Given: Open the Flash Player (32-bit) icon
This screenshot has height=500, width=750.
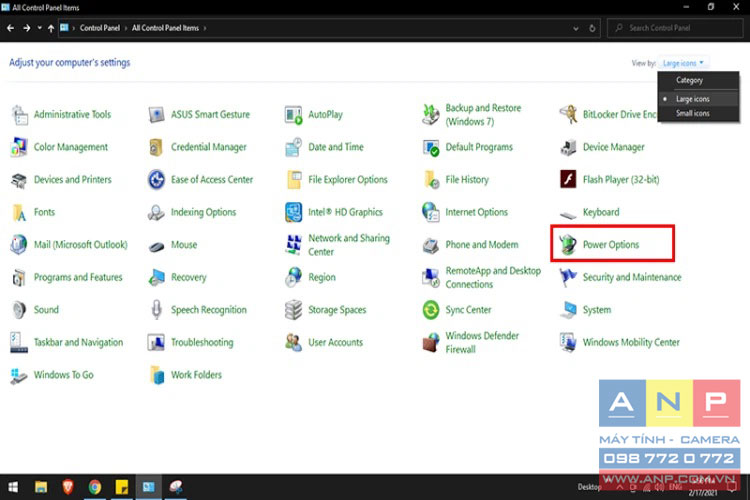Looking at the screenshot, I should [568, 180].
